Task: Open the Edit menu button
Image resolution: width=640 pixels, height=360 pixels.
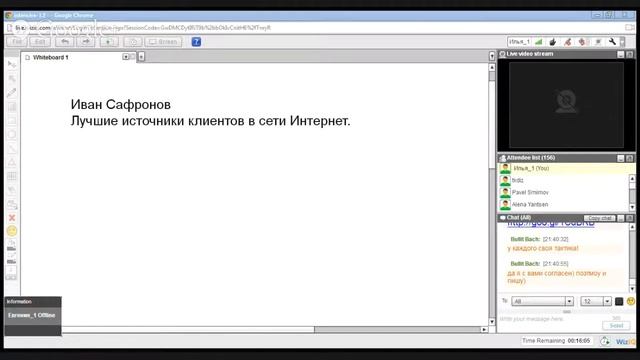Action: coord(40,42)
